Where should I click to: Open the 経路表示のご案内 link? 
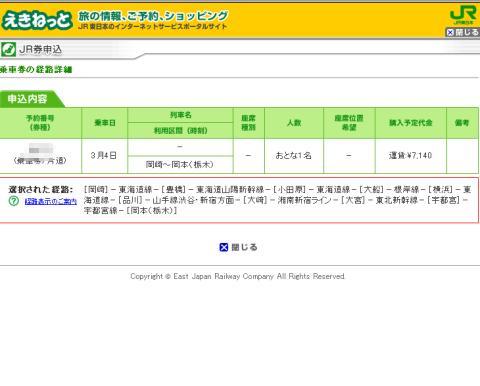[x=51, y=201]
